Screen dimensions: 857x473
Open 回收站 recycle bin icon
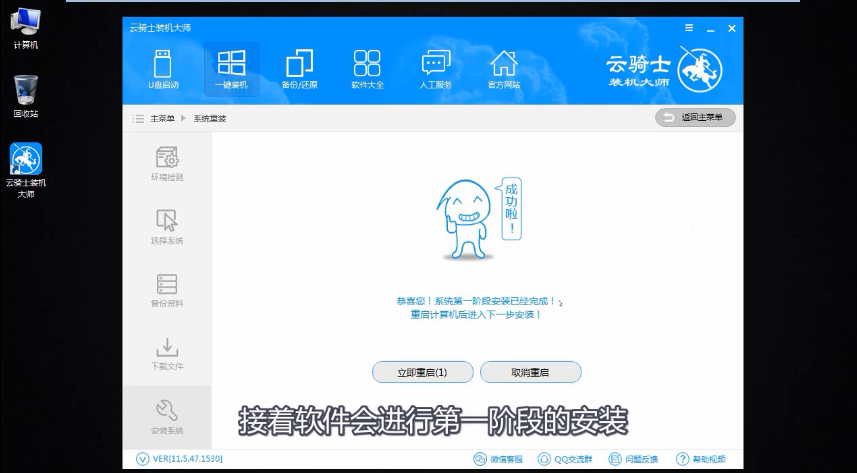(26, 96)
